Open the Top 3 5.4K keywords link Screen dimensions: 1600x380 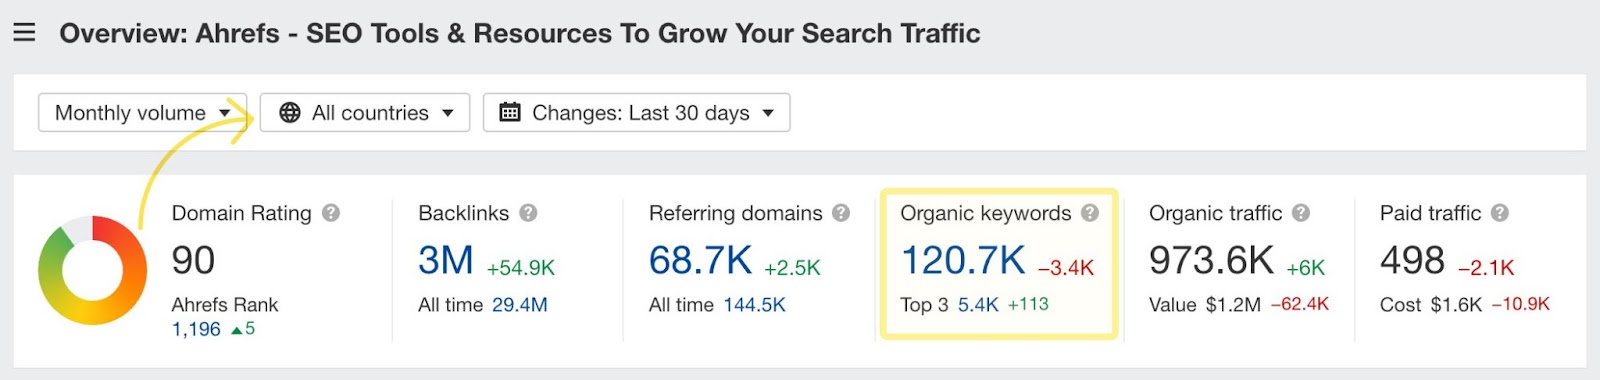pos(978,305)
